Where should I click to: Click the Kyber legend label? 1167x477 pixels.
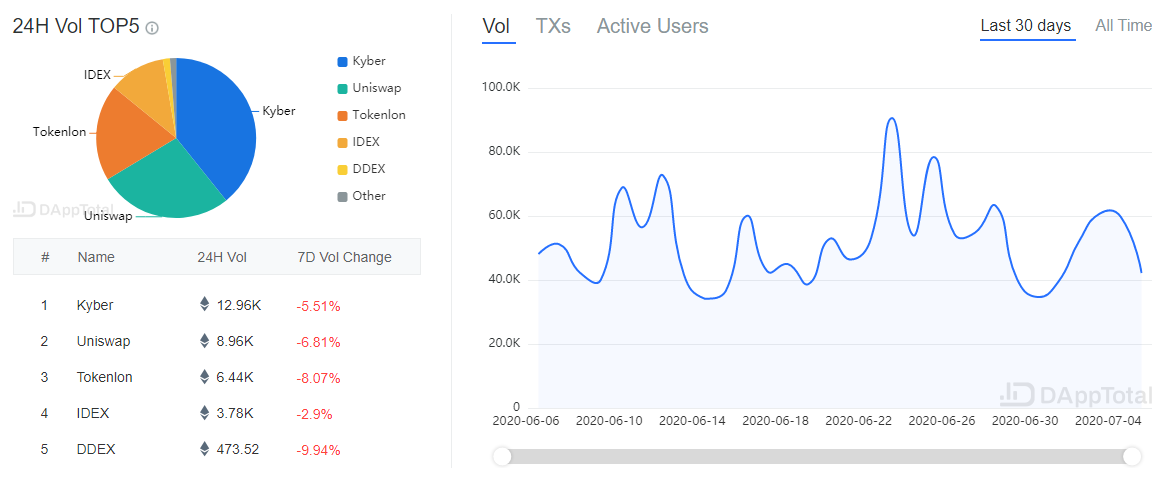click(x=369, y=61)
